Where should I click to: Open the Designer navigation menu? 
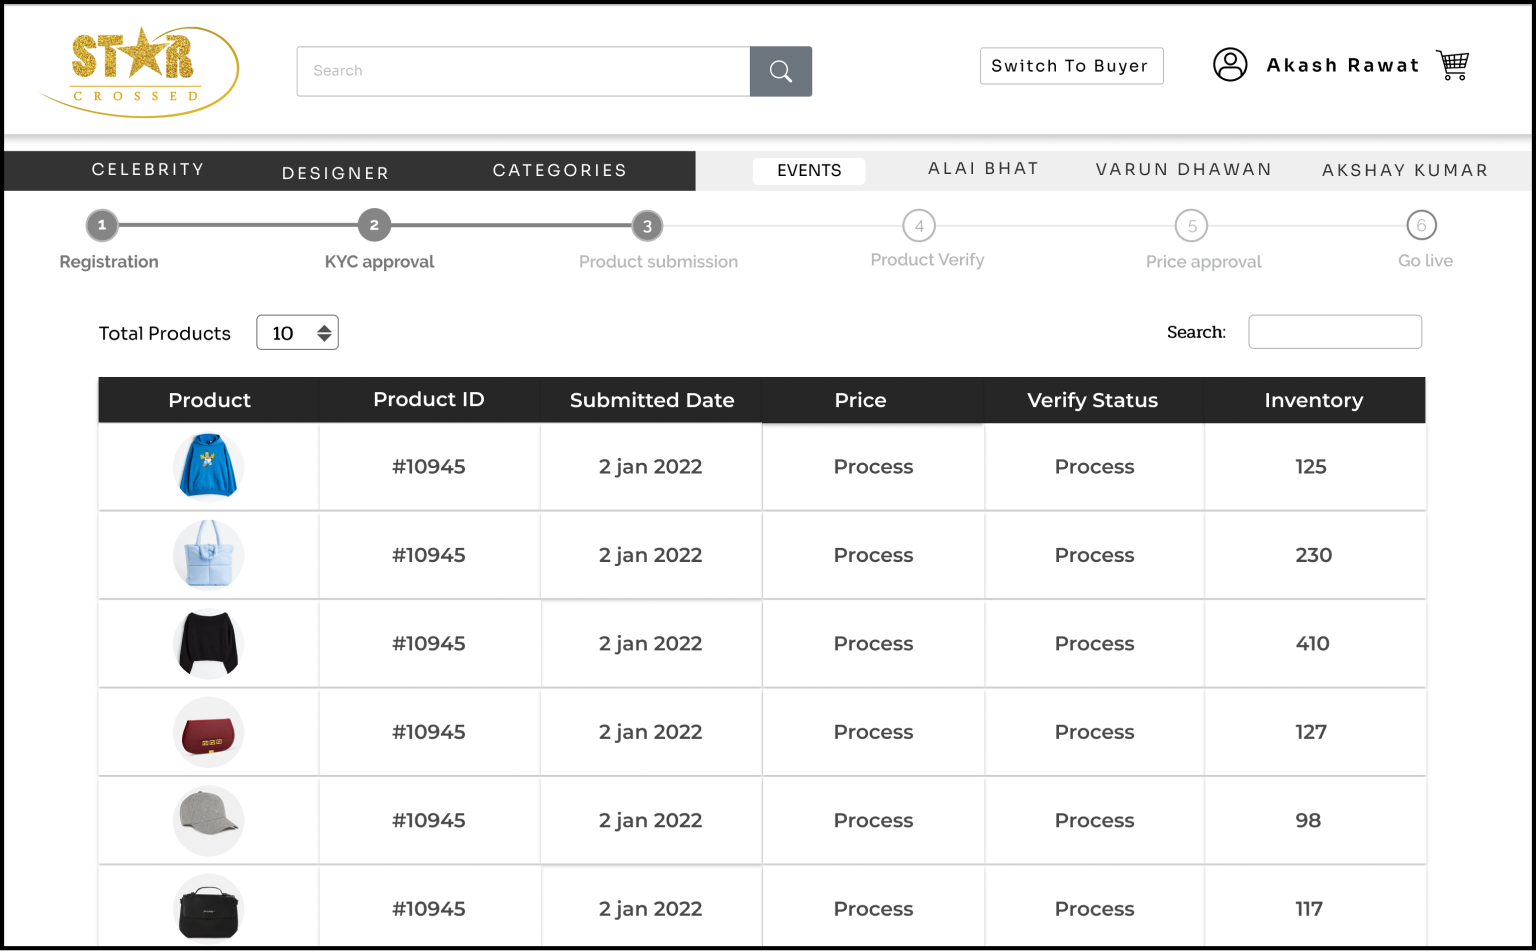[335, 173]
